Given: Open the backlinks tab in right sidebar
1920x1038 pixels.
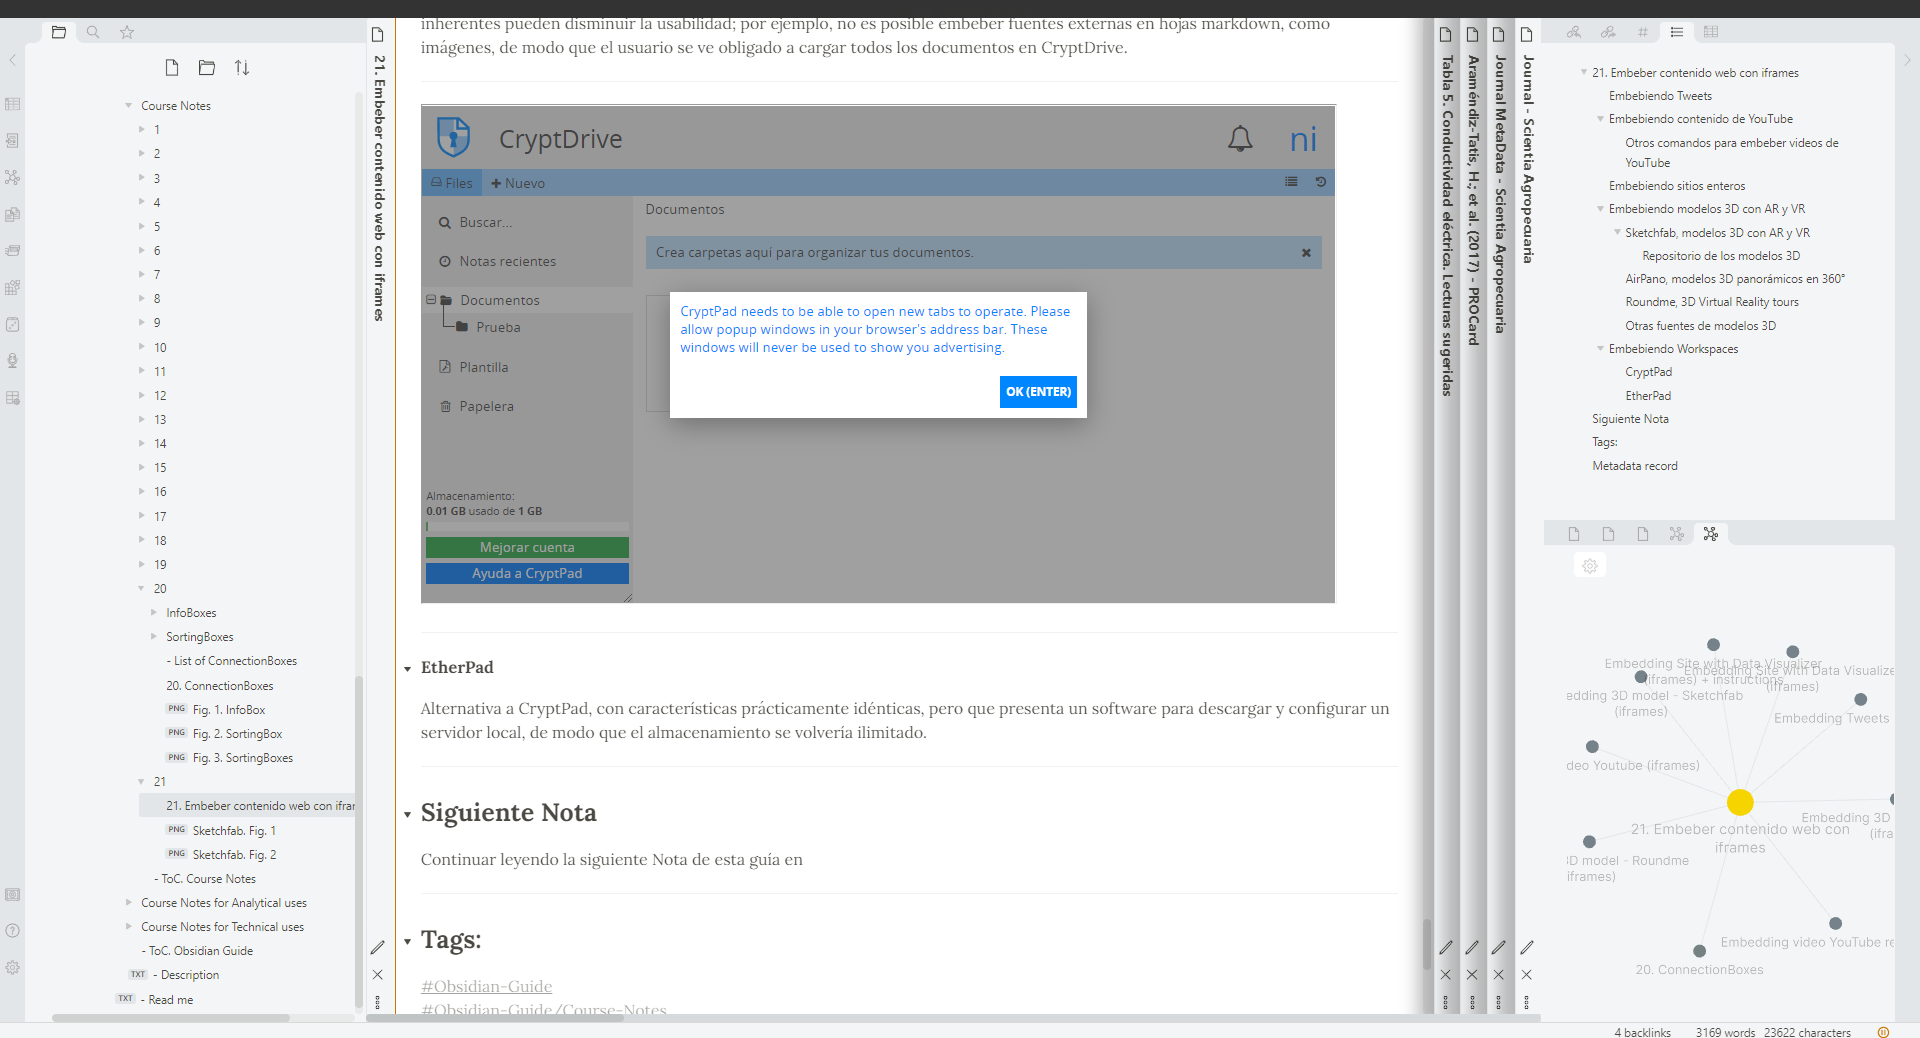Looking at the screenshot, I should (x=1574, y=32).
